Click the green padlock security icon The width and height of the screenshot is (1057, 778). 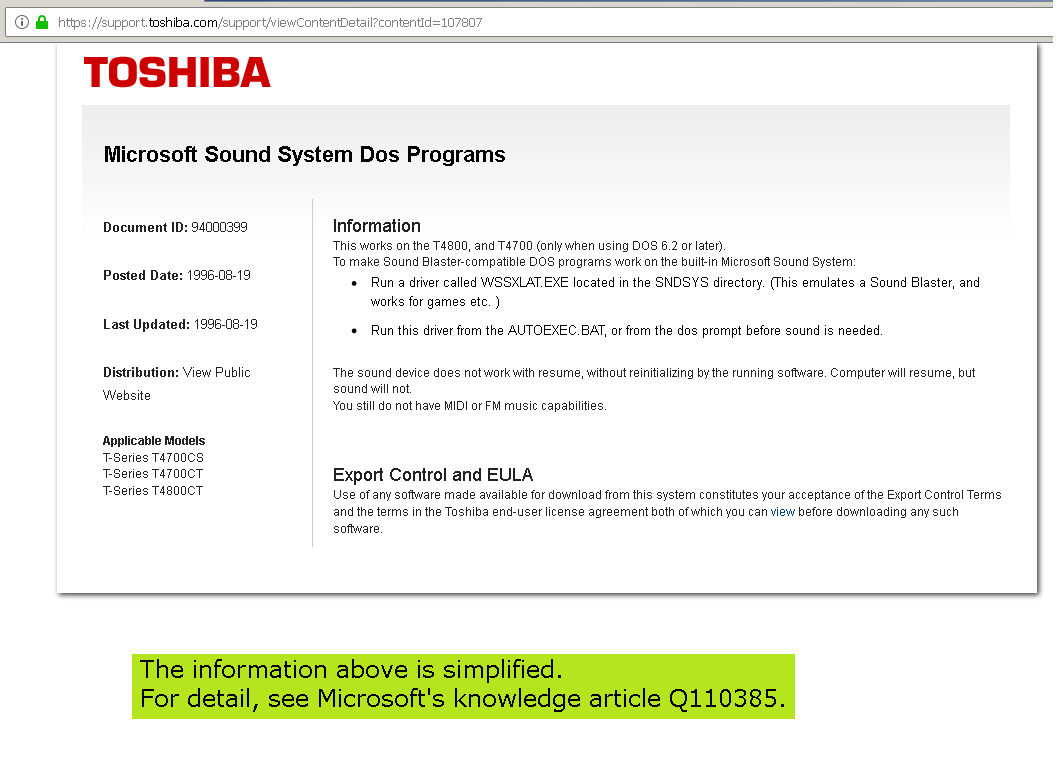point(42,22)
